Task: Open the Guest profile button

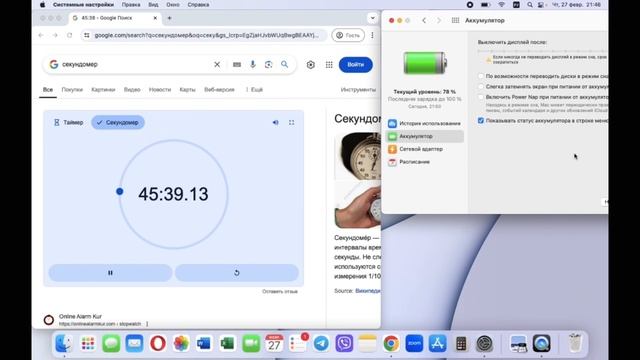Action: 348,36
